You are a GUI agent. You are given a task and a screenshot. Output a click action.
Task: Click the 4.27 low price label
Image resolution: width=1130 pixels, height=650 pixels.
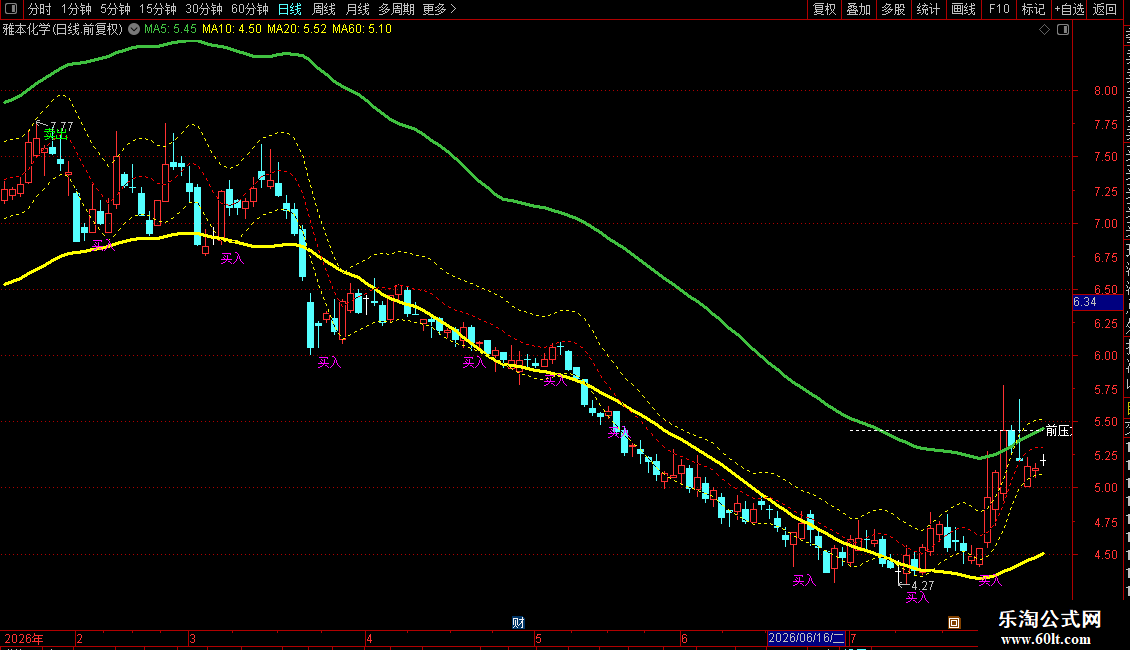pos(922,586)
